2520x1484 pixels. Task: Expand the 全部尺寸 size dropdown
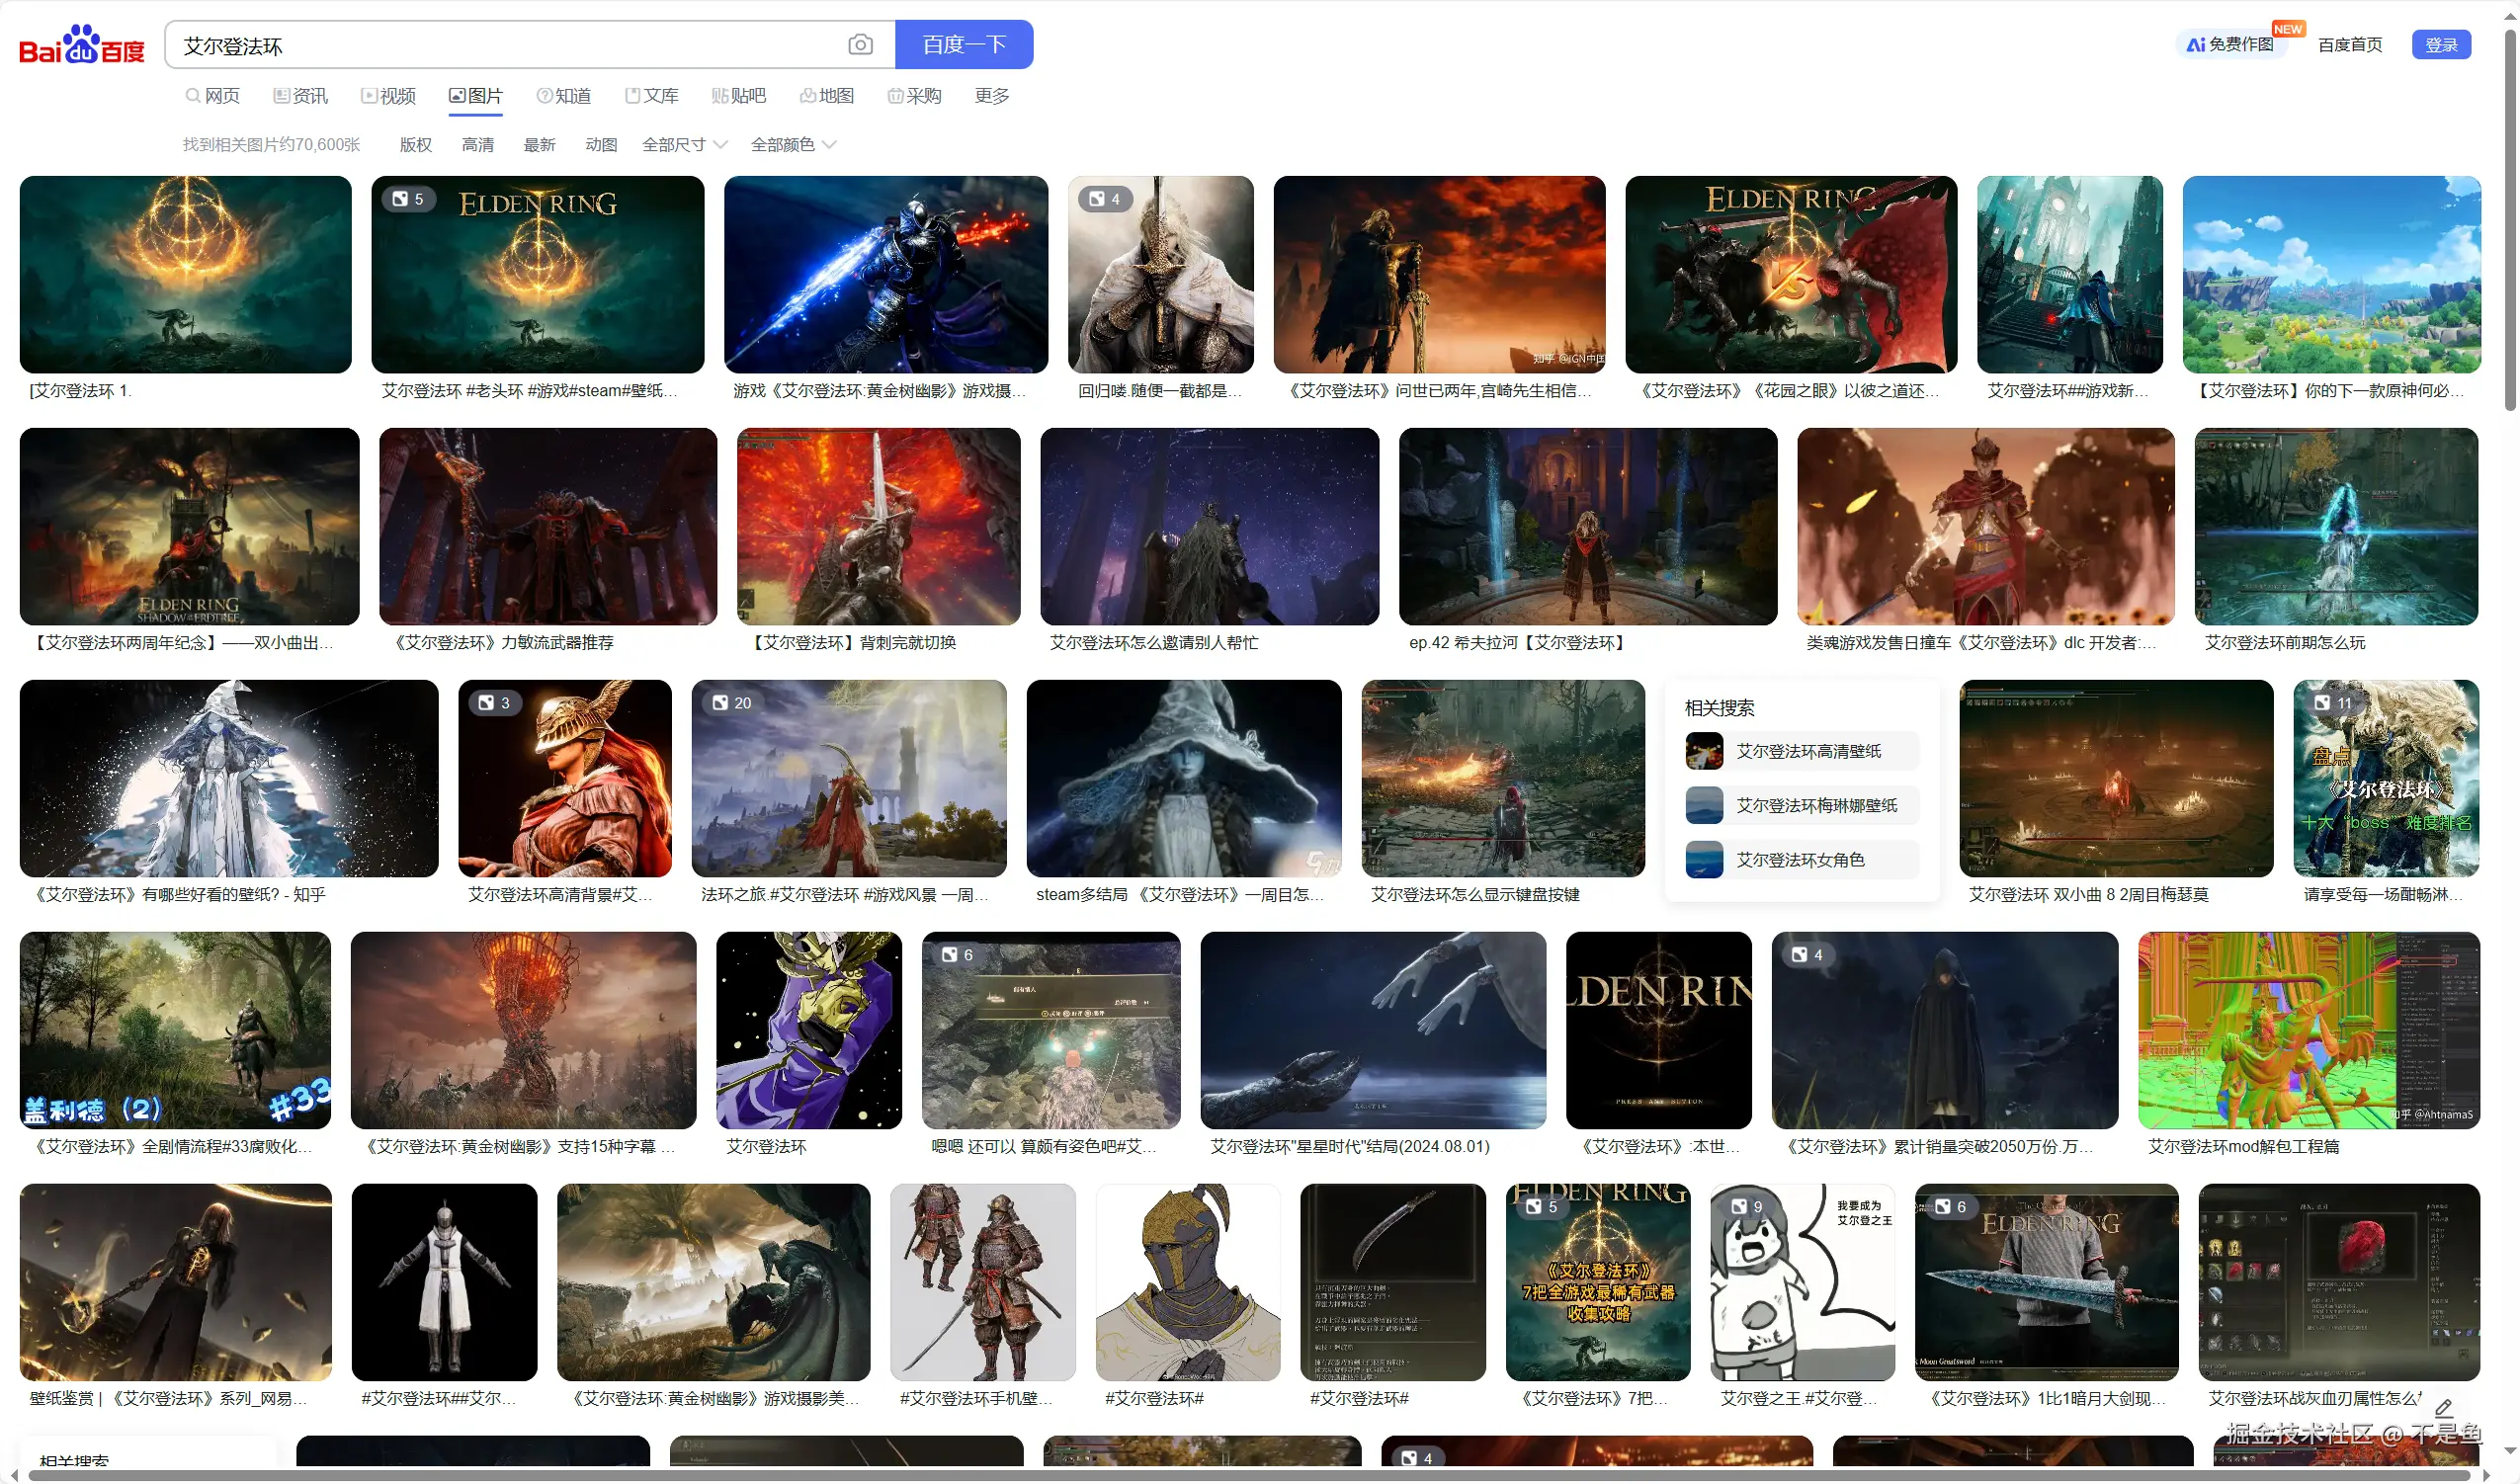coord(683,144)
